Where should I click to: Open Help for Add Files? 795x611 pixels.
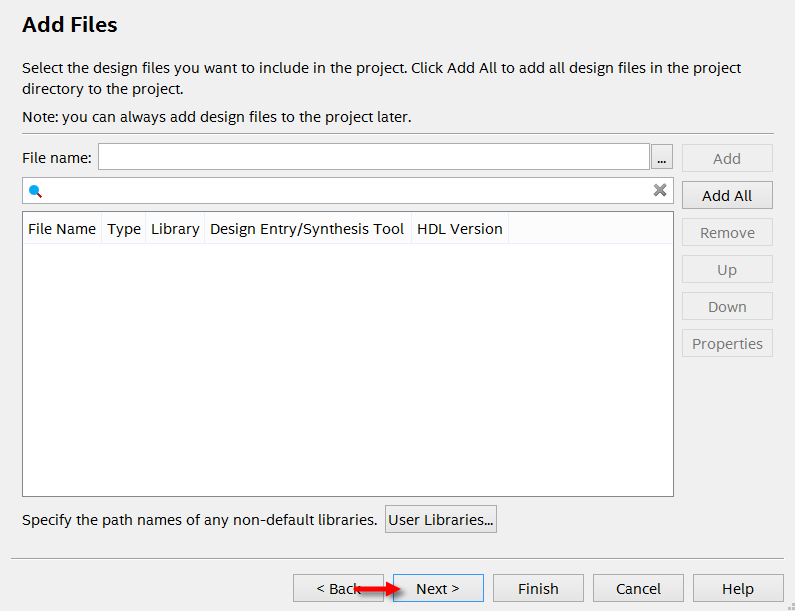[738, 588]
